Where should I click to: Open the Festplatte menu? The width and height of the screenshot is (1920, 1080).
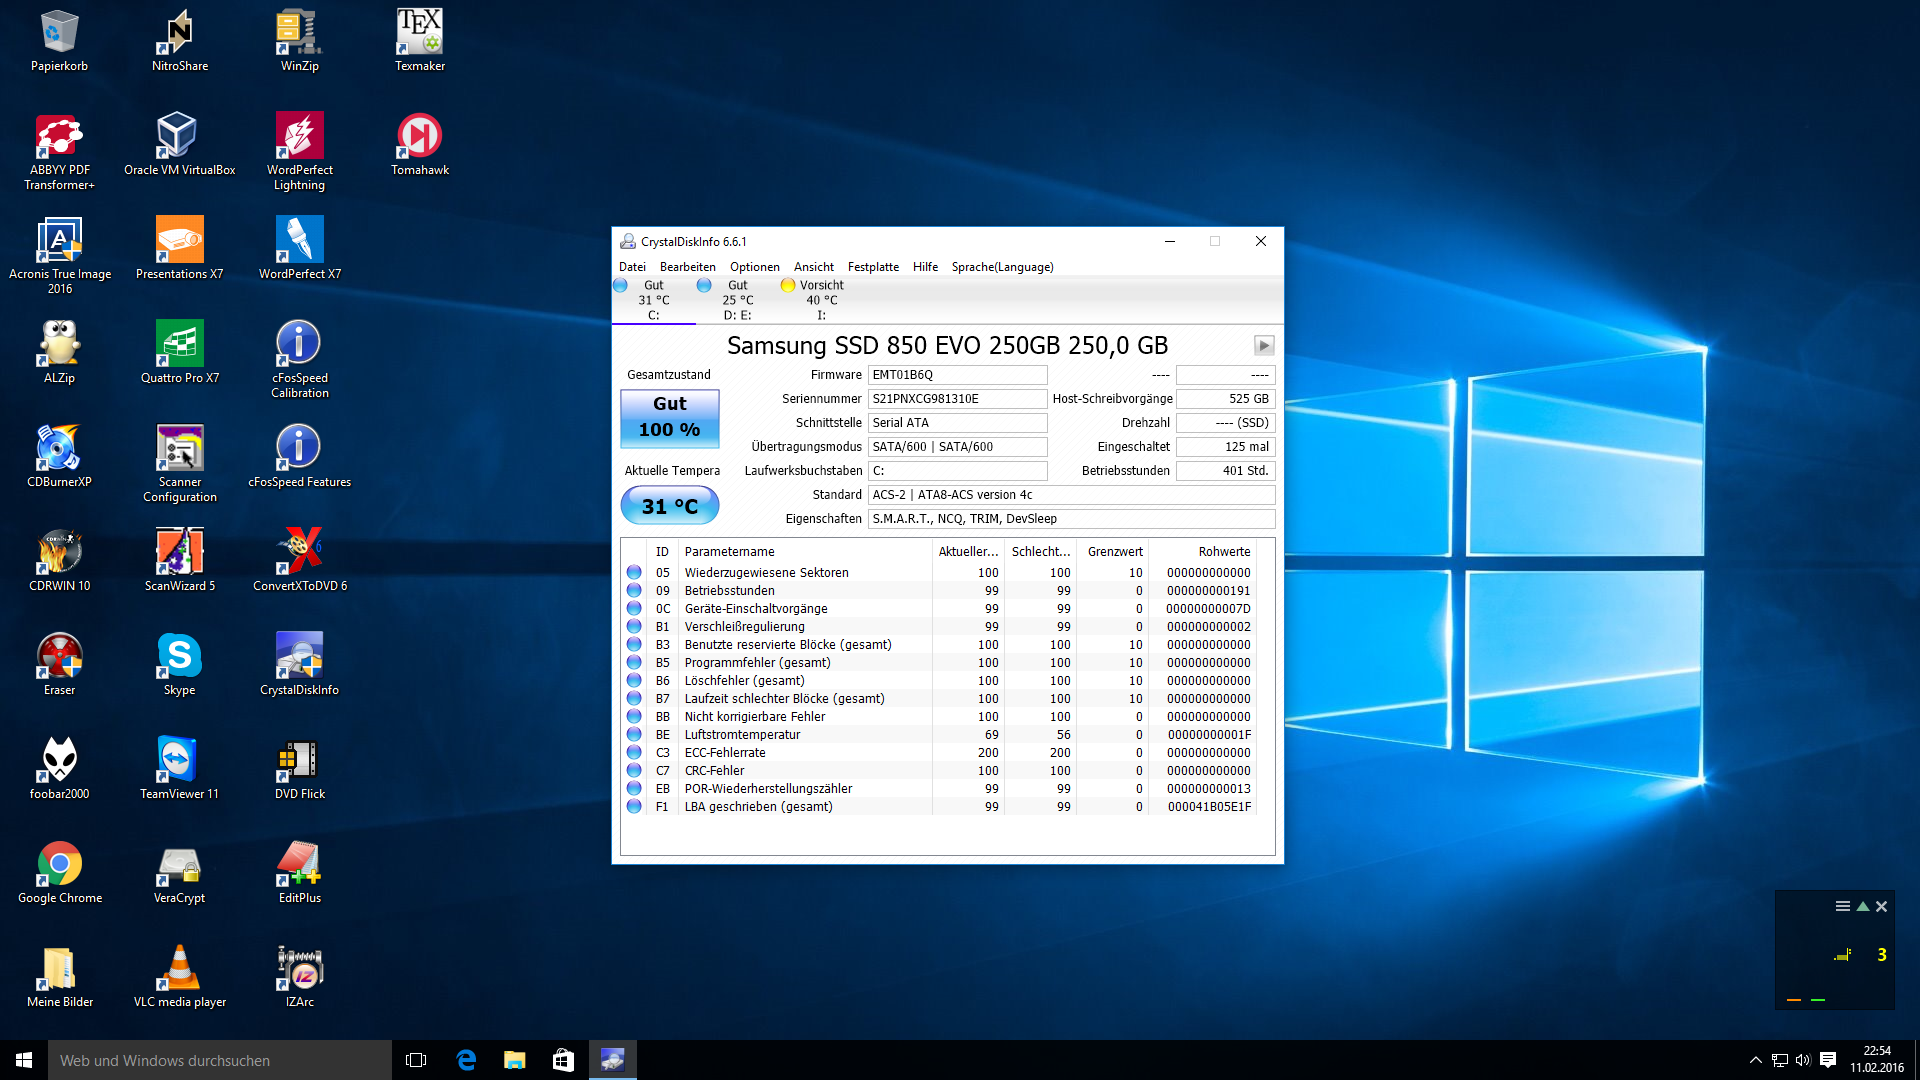click(873, 267)
